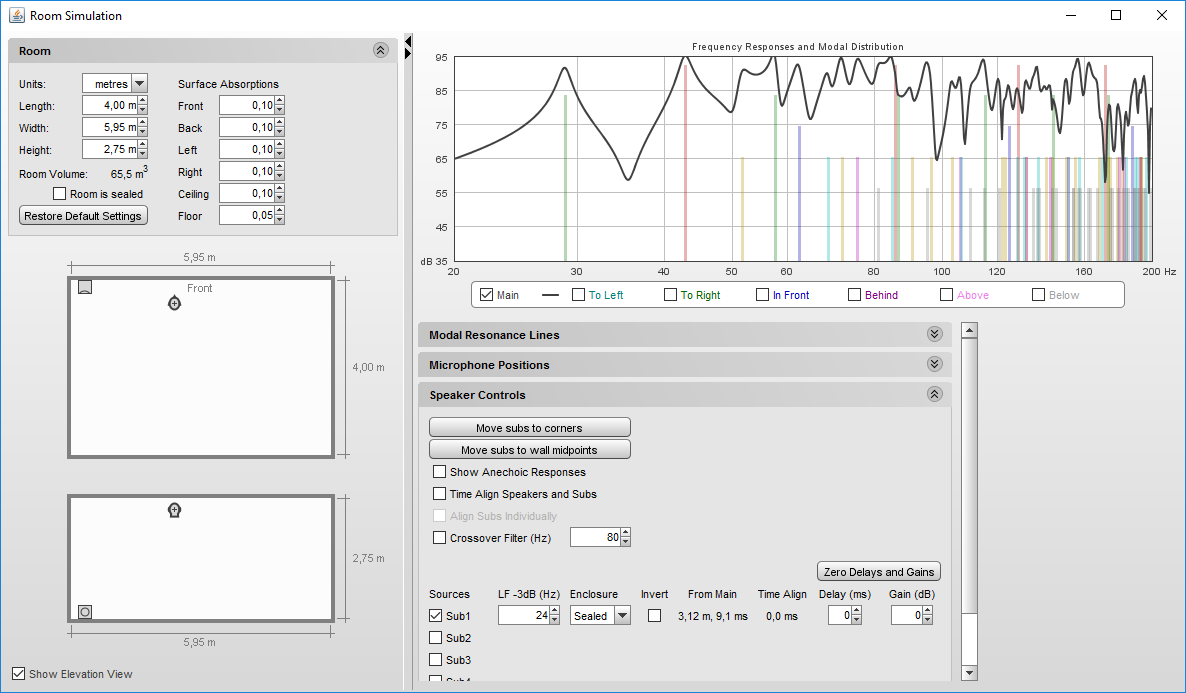Increase room Length with the up stepper arrow
Screen dimensions: 1186x693
[x=143, y=101]
